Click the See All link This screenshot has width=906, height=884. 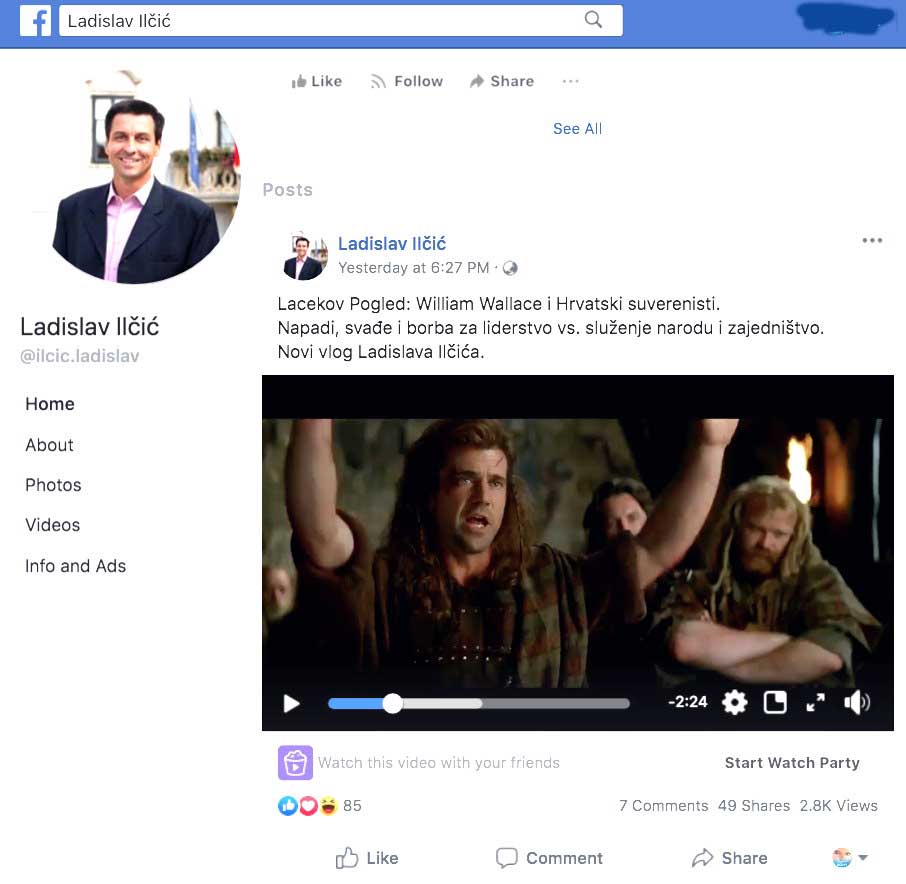[577, 129]
